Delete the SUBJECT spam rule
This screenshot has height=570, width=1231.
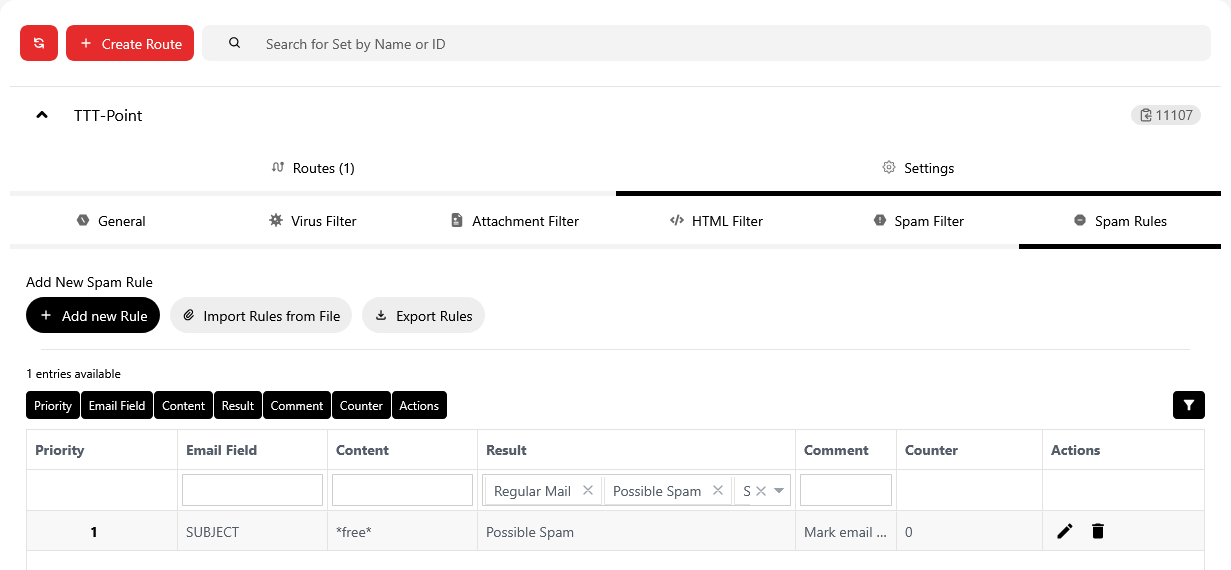tap(1098, 531)
